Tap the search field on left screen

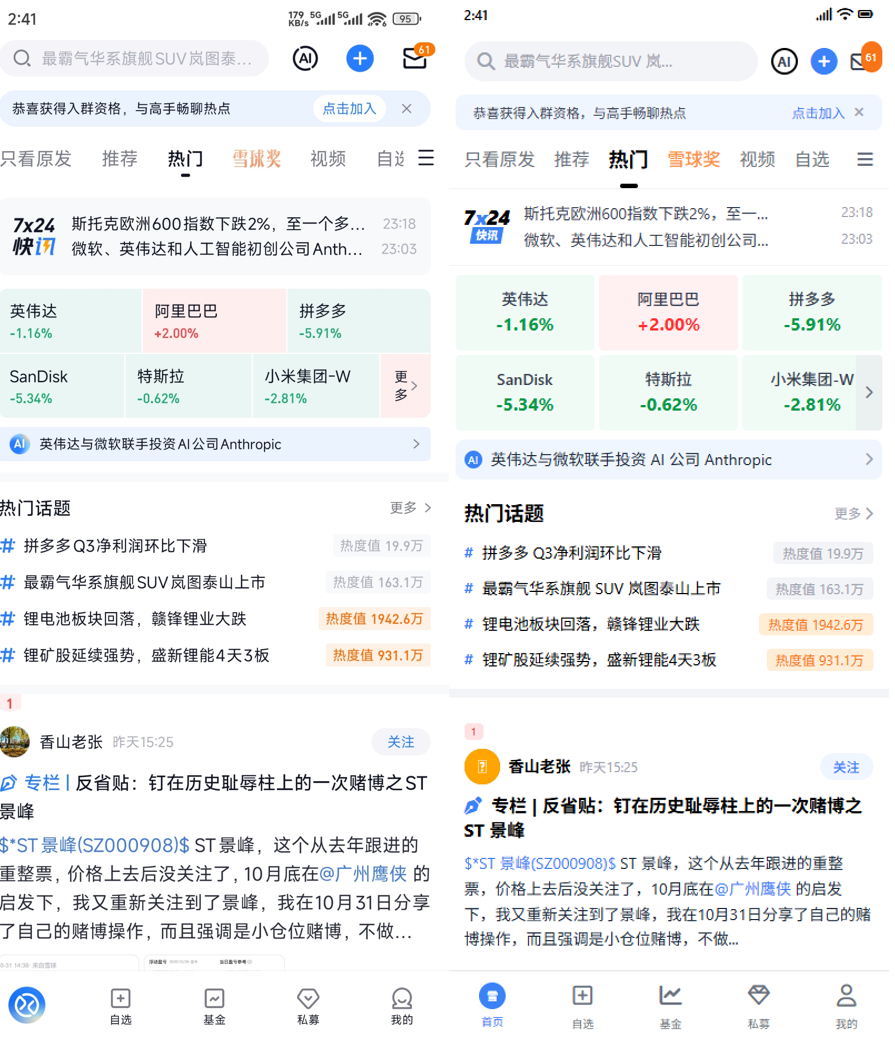135,58
